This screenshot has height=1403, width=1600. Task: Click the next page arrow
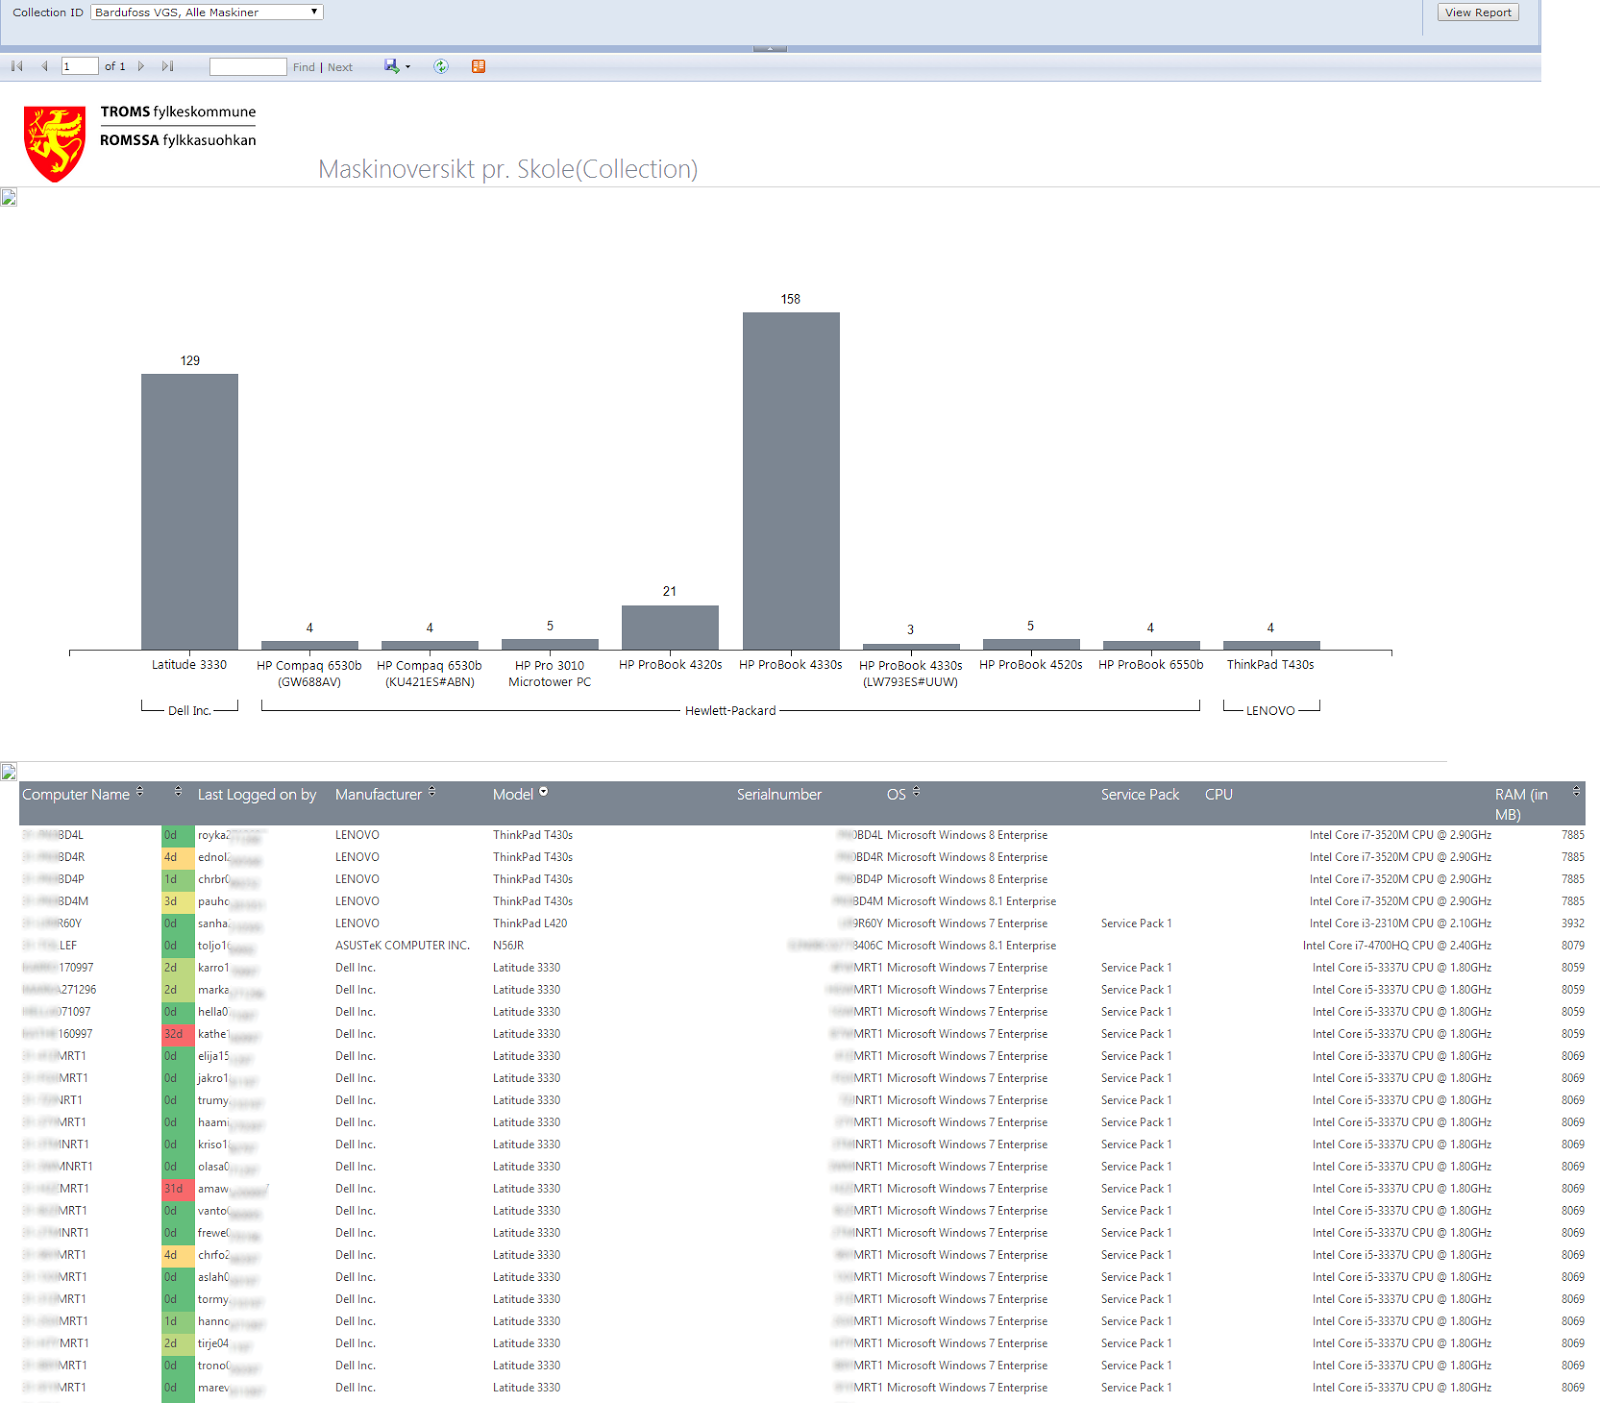pyautogui.click(x=141, y=66)
